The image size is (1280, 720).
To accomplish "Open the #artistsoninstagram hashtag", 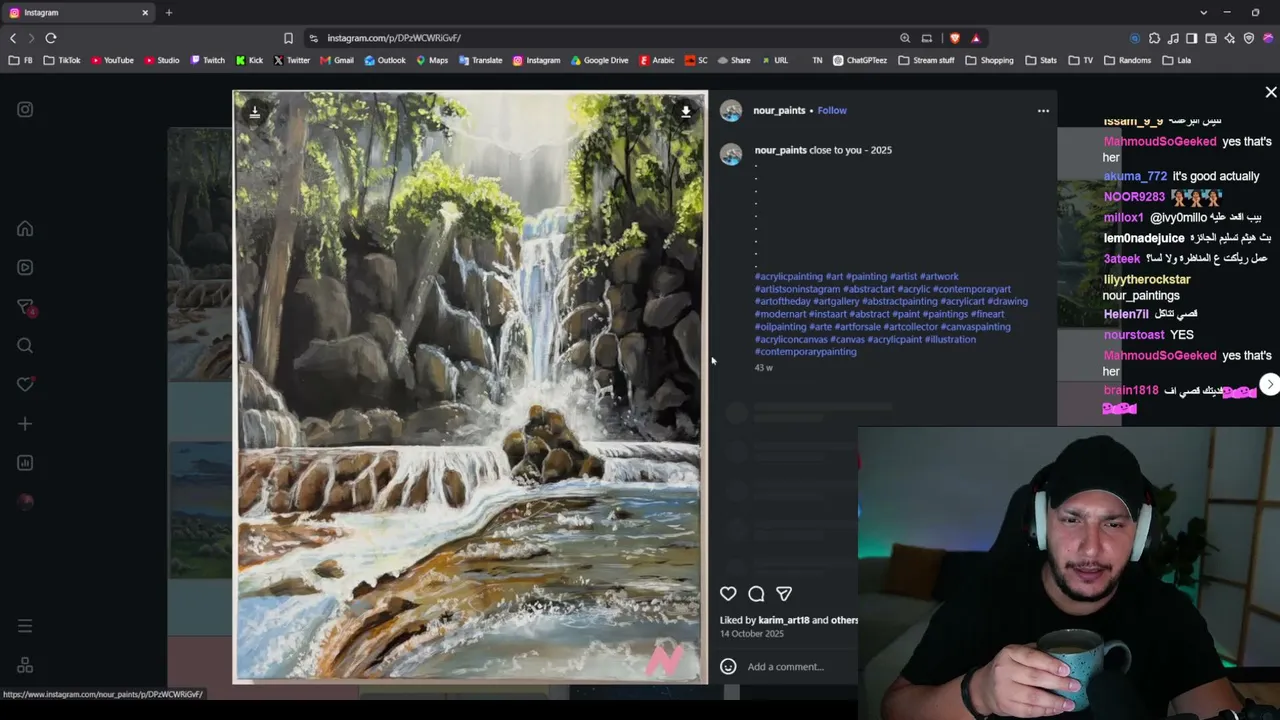I will pyautogui.click(x=797, y=290).
